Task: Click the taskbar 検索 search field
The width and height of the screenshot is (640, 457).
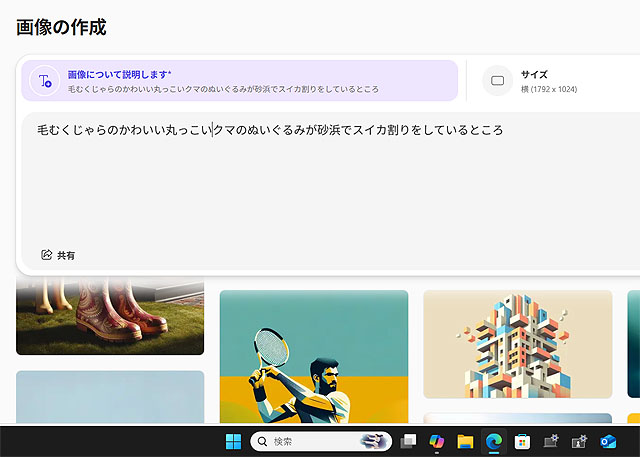Action: coord(321,441)
